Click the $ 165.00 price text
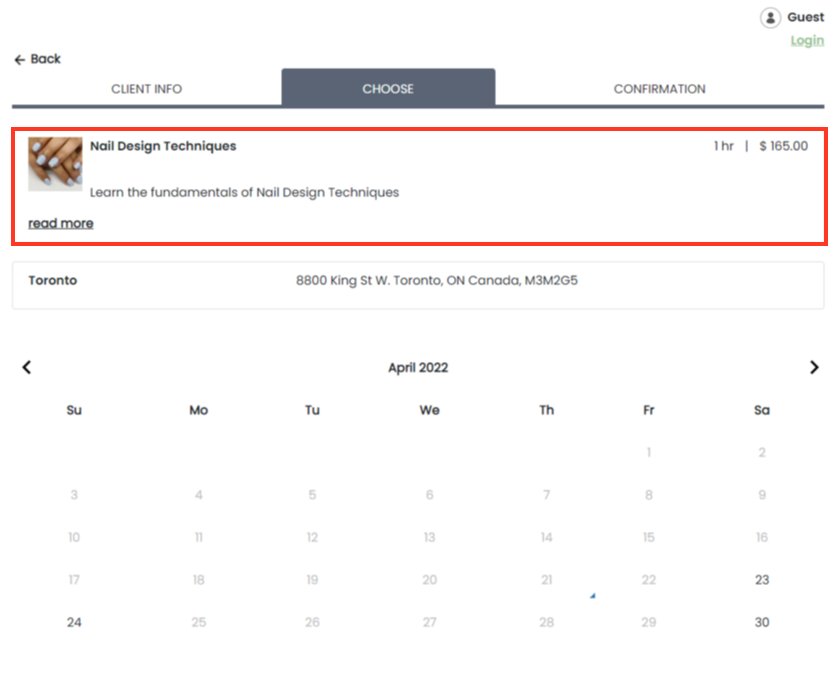The image size is (837, 691). tap(783, 146)
